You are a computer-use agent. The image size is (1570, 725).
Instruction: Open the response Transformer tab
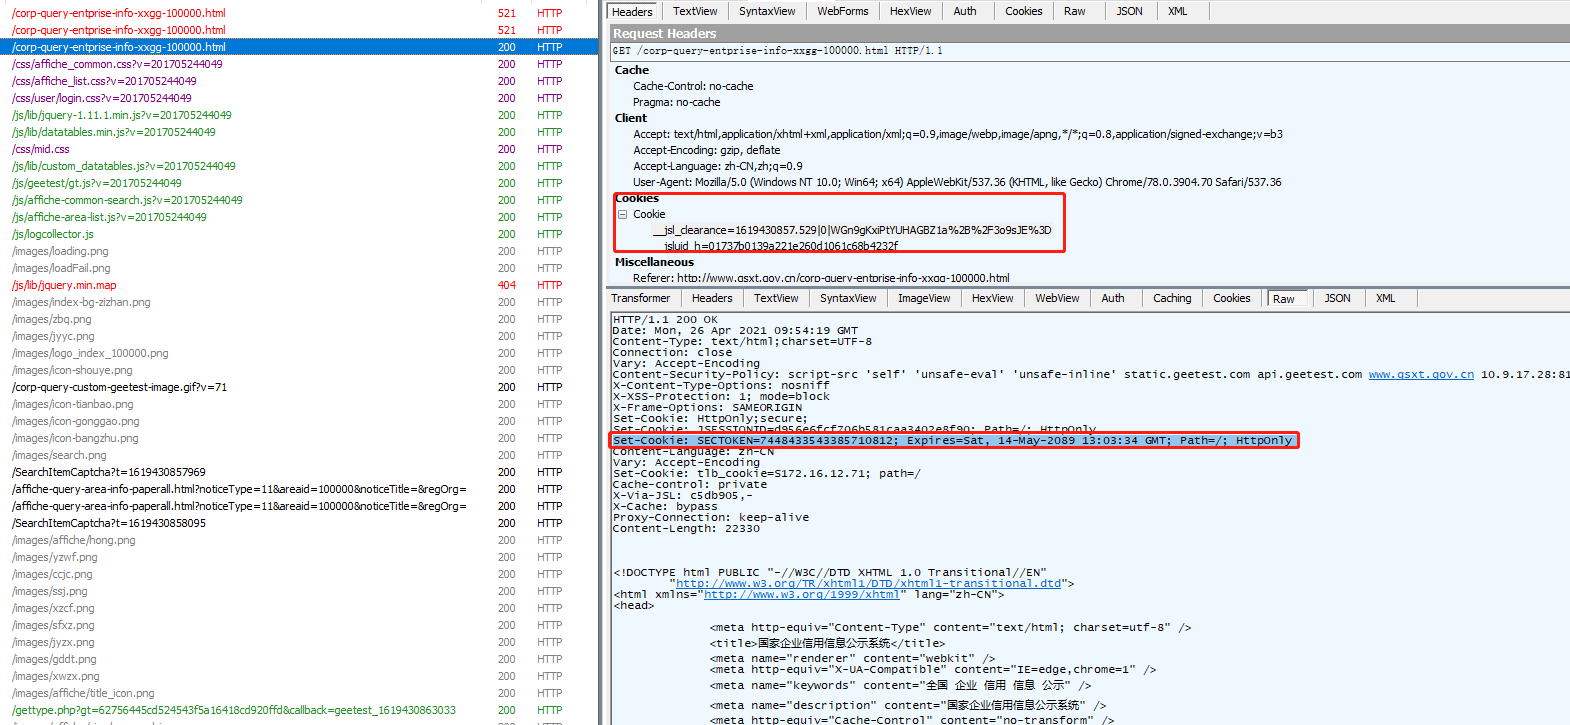(641, 298)
